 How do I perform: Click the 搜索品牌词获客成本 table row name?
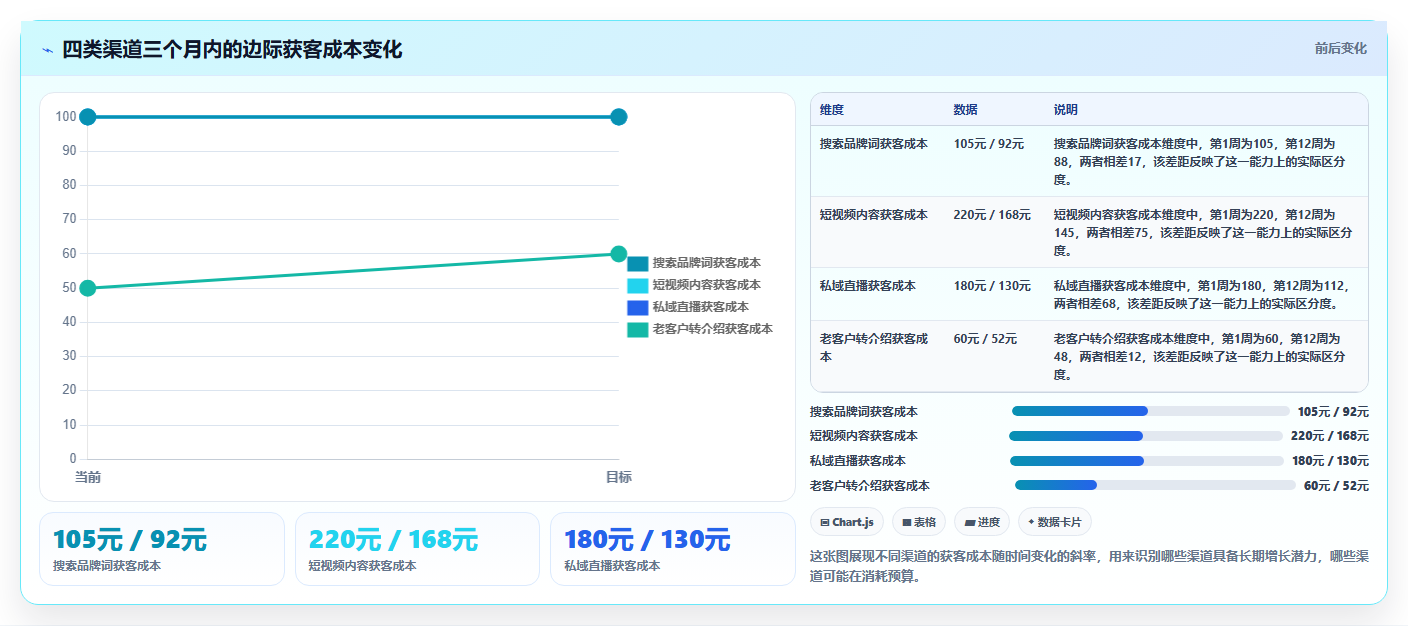click(x=874, y=144)
